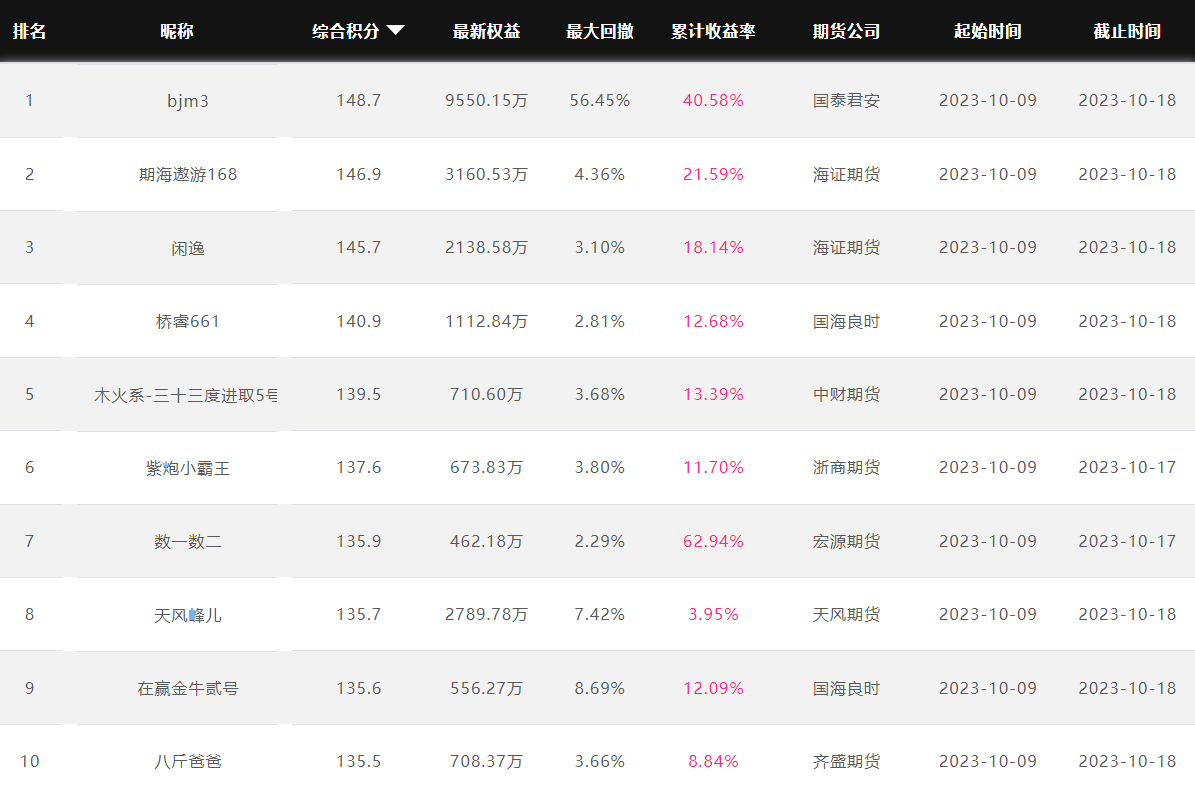Image resolution: width=1195 pixels, height=794 pixels.
Task: Select return rate 18.14%
Action: click(713, 248)
